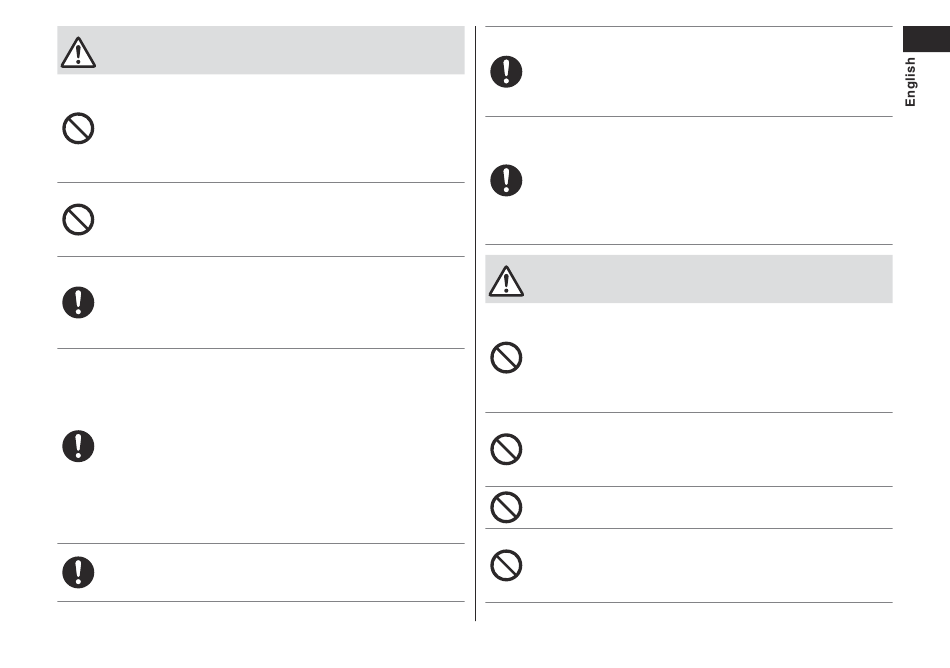Open the English language side tab label
The image size is (950, 668).
pos(910,82)
